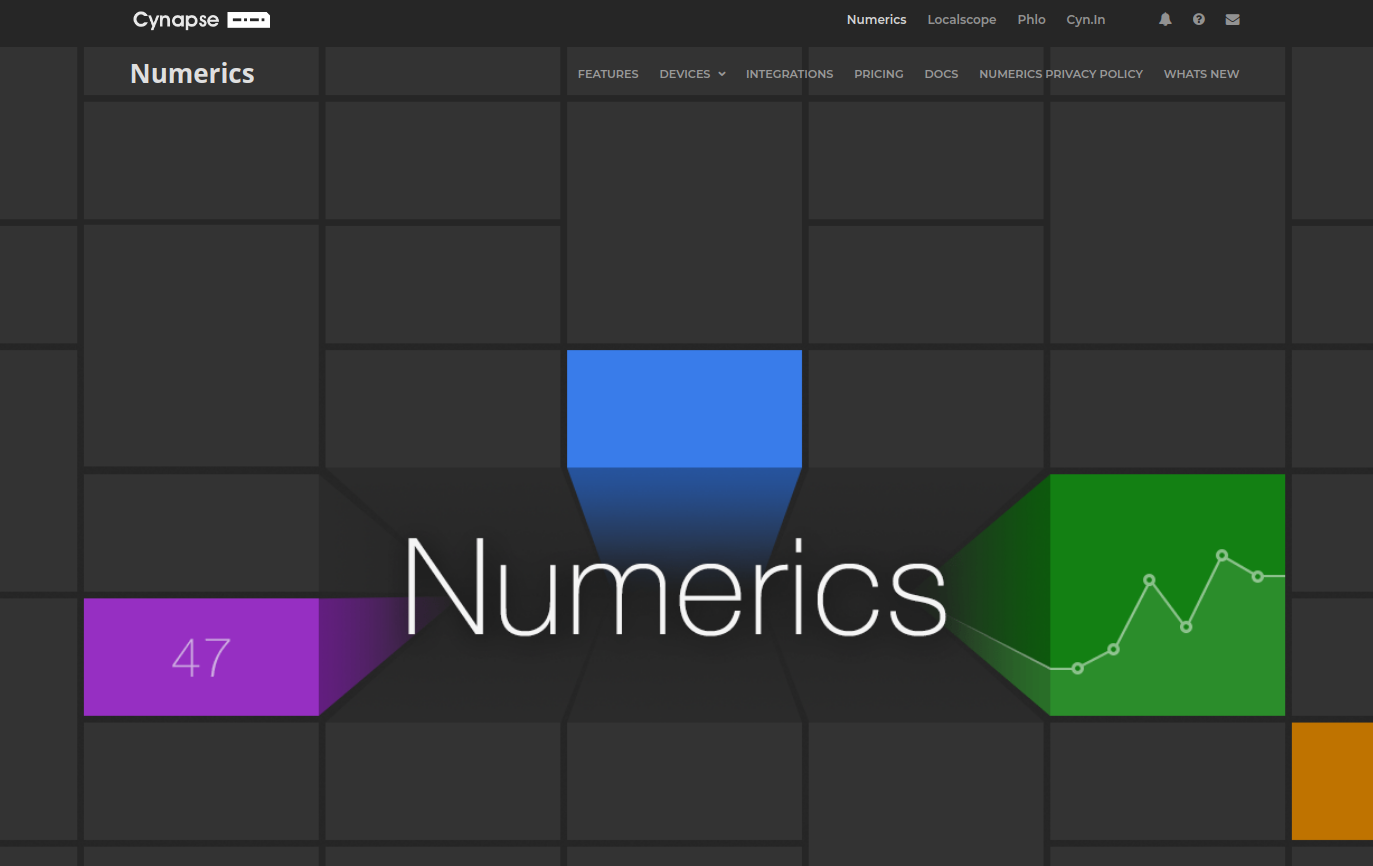Screen dimensions: 1373x866
Task: Expand the Devices dropdown menu
Action: tap(692, 74)
